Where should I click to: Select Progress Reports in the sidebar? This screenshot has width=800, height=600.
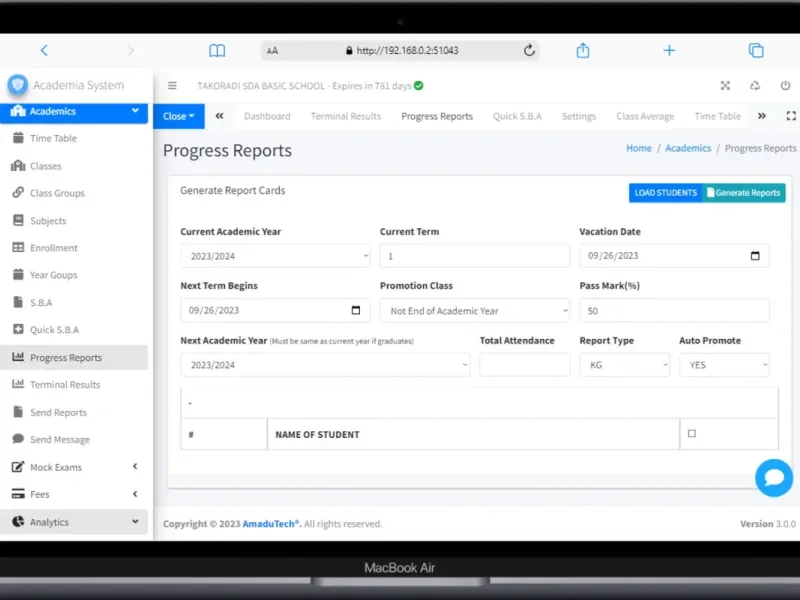pos(74,357)
